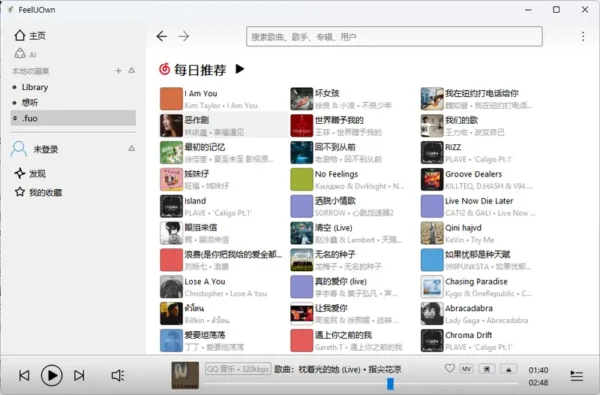600x395 pixels.
Task: Play 如果忧郁是种天赋
Action: (x=484, y=260)
